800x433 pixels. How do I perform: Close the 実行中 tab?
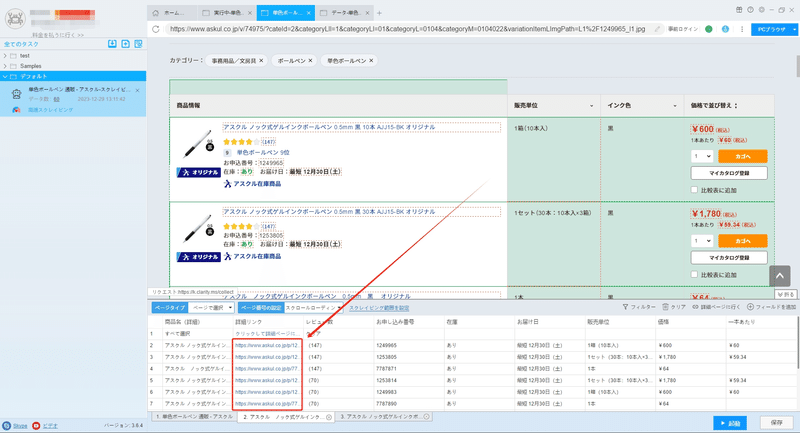[x=249, y=13]
